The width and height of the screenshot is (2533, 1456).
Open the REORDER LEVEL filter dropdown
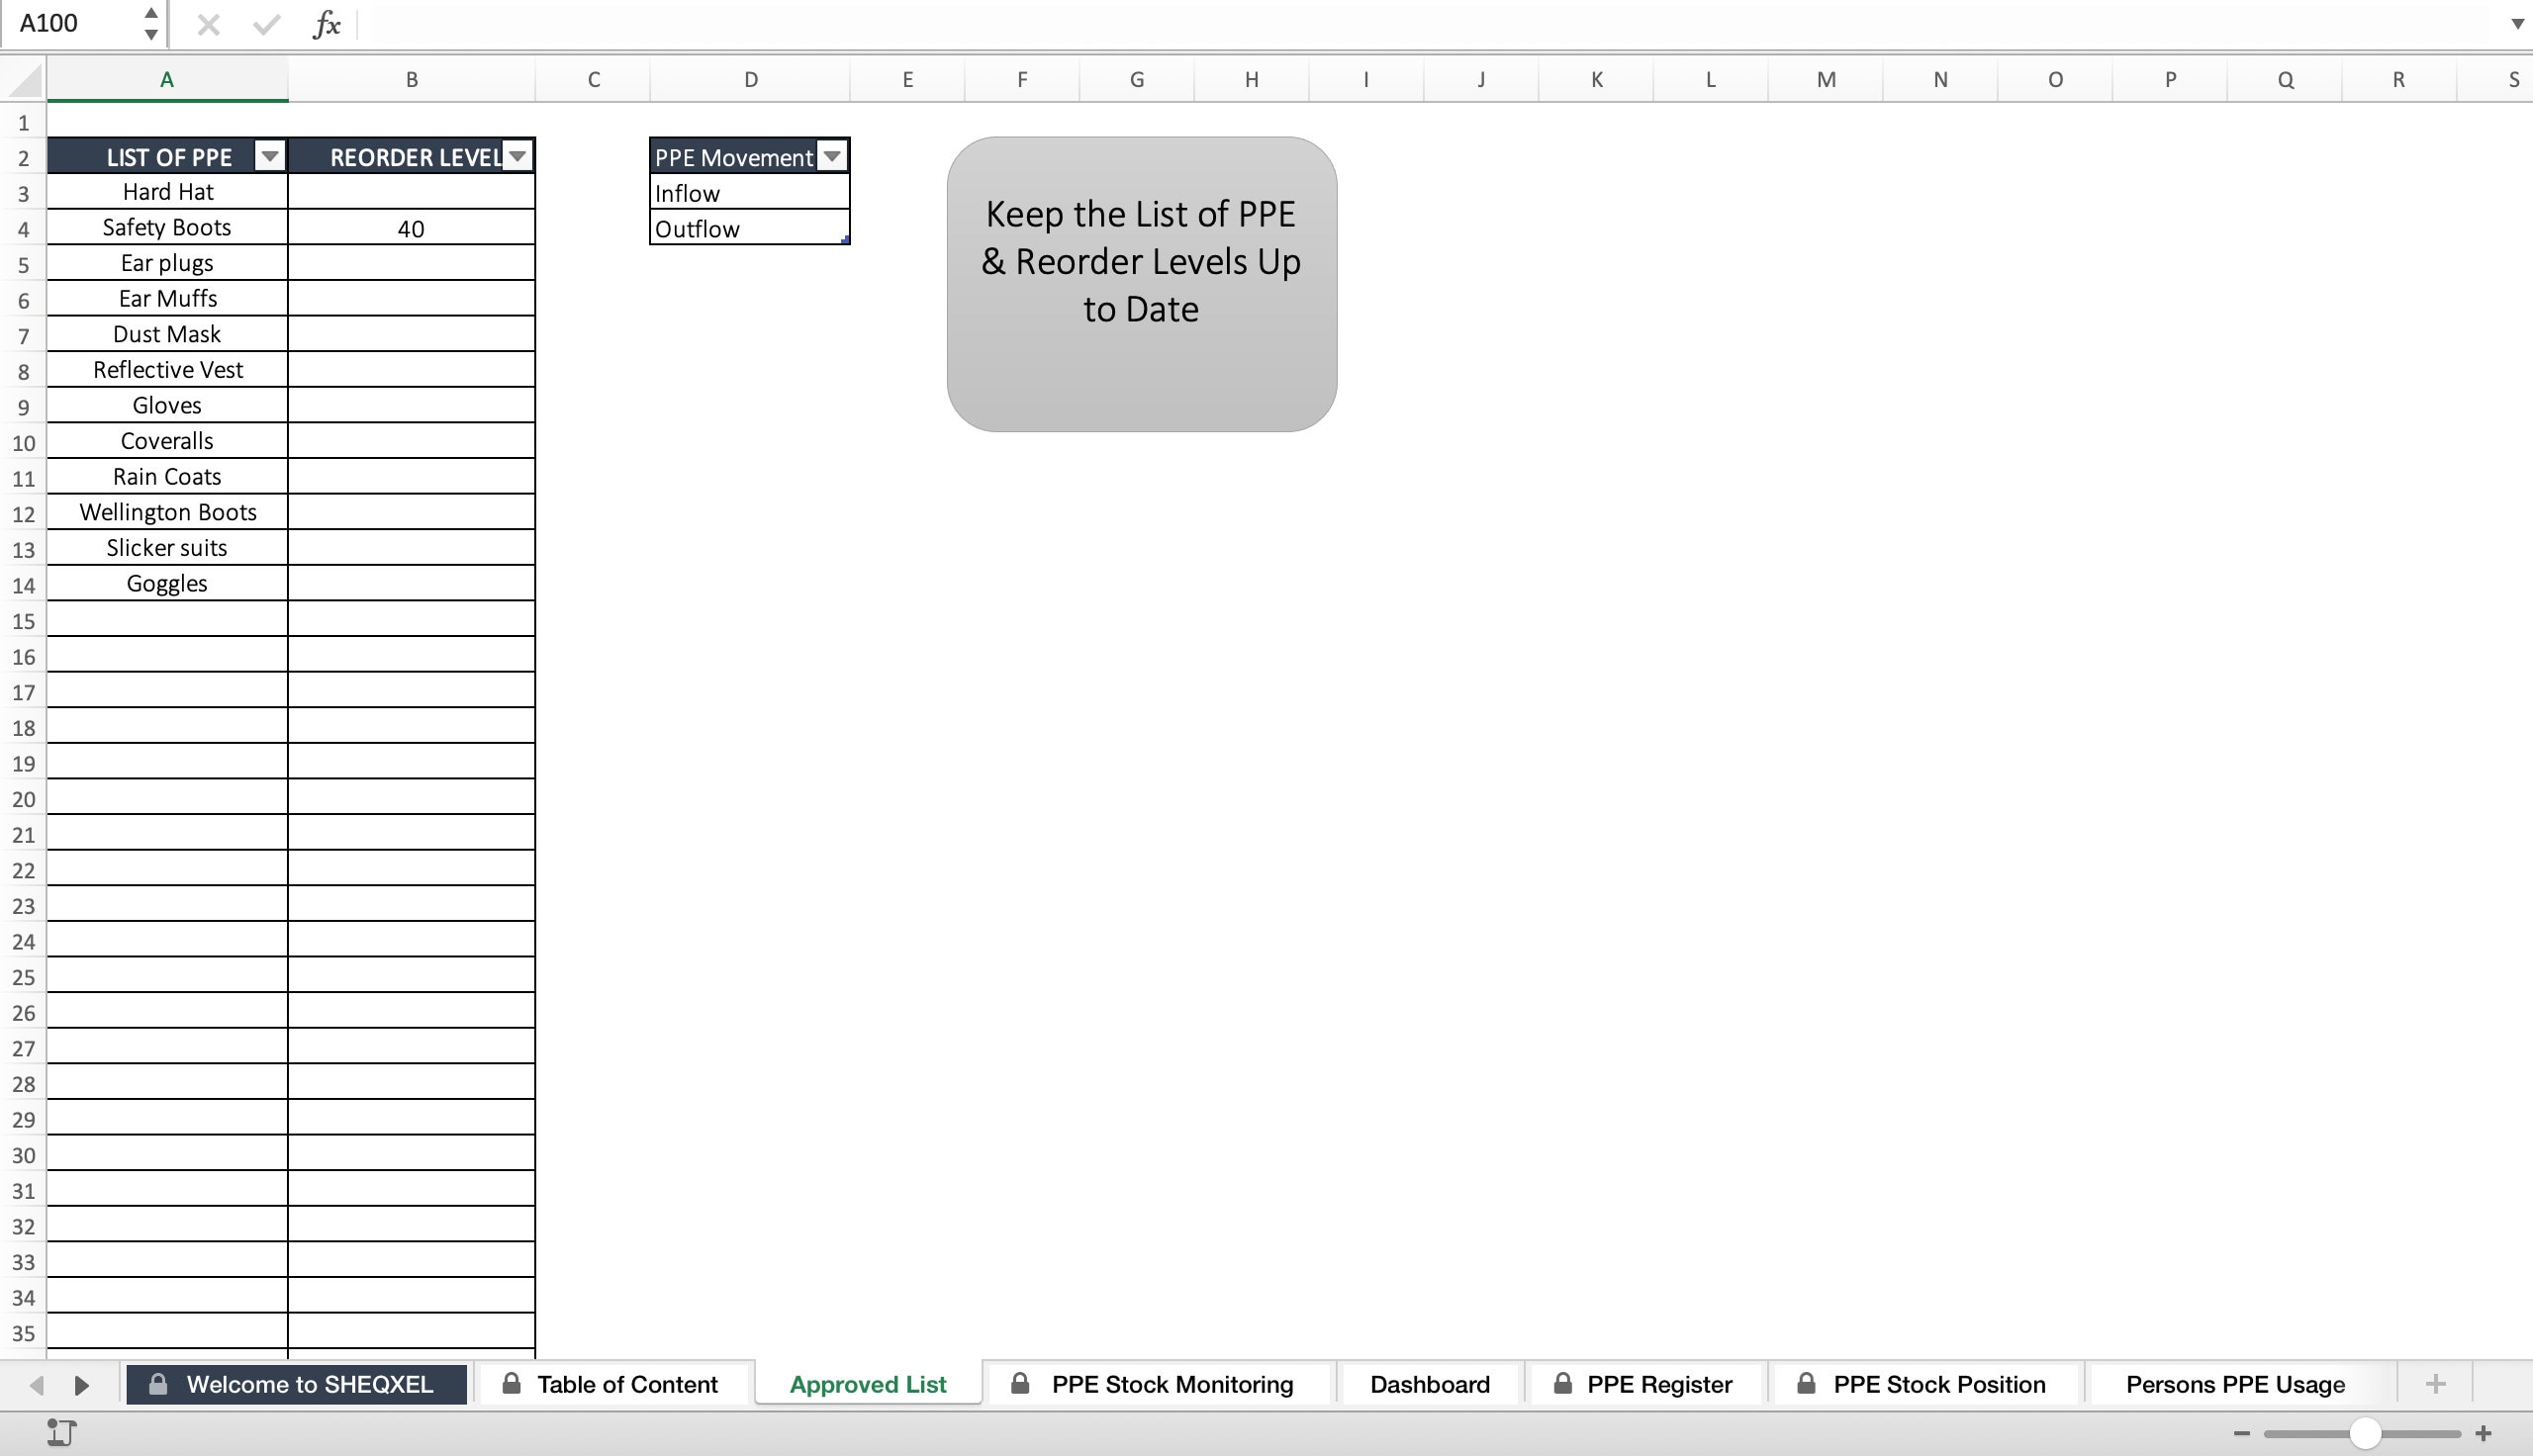(516, 156)
